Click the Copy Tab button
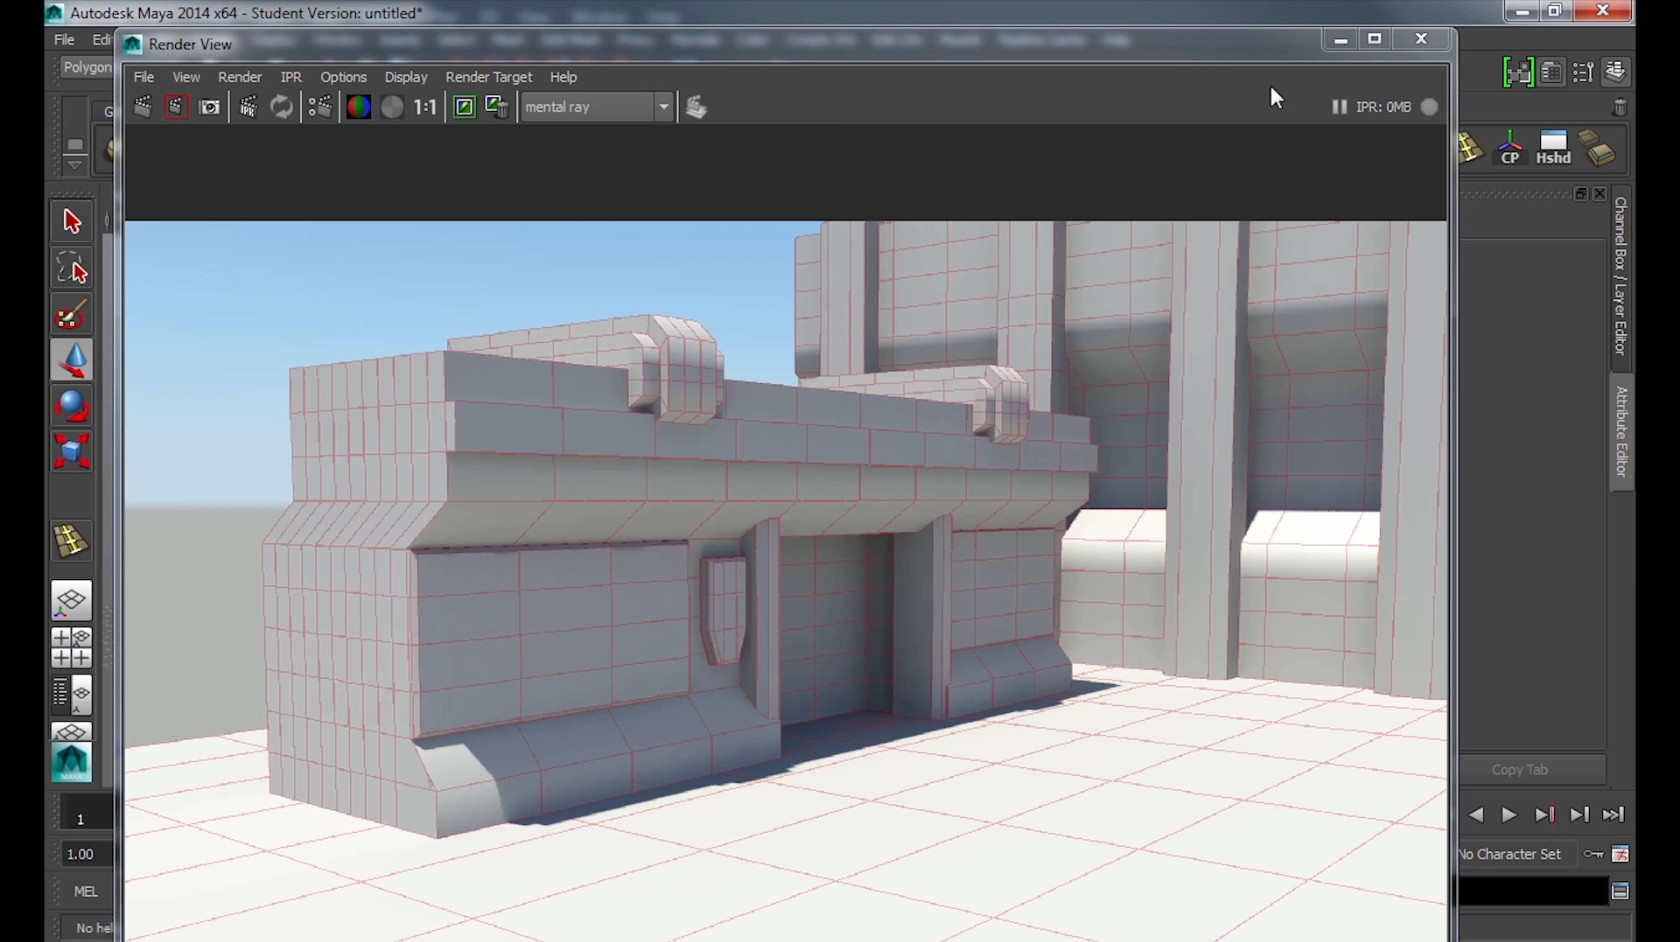The height and width of the screenshot is (942, 1680). [1519, 770]
